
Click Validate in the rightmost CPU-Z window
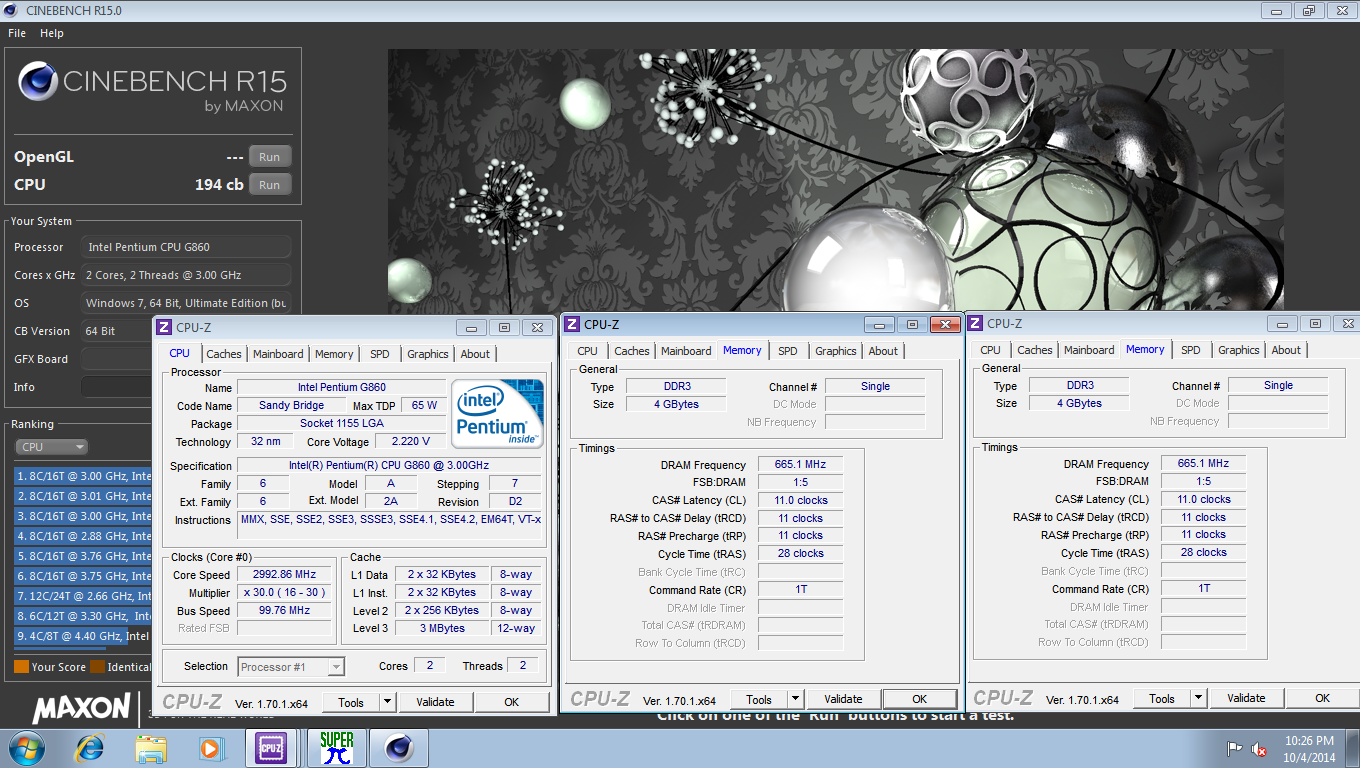[1246, 698]
